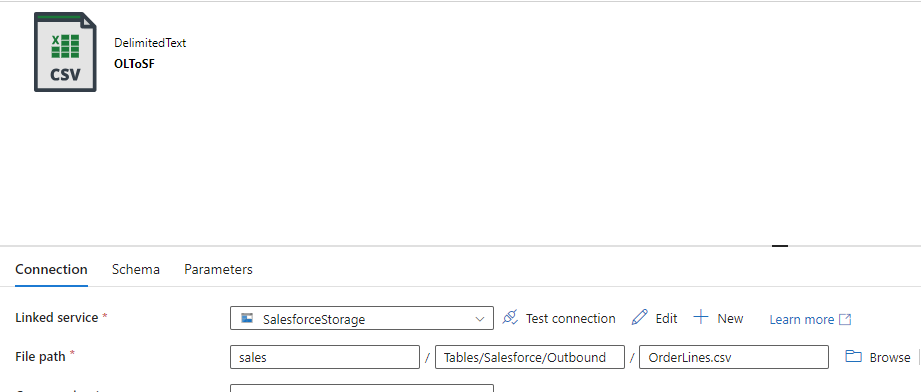Open the Learn more link
Viewport: 921px width, 392px height.
pos(802,319)
